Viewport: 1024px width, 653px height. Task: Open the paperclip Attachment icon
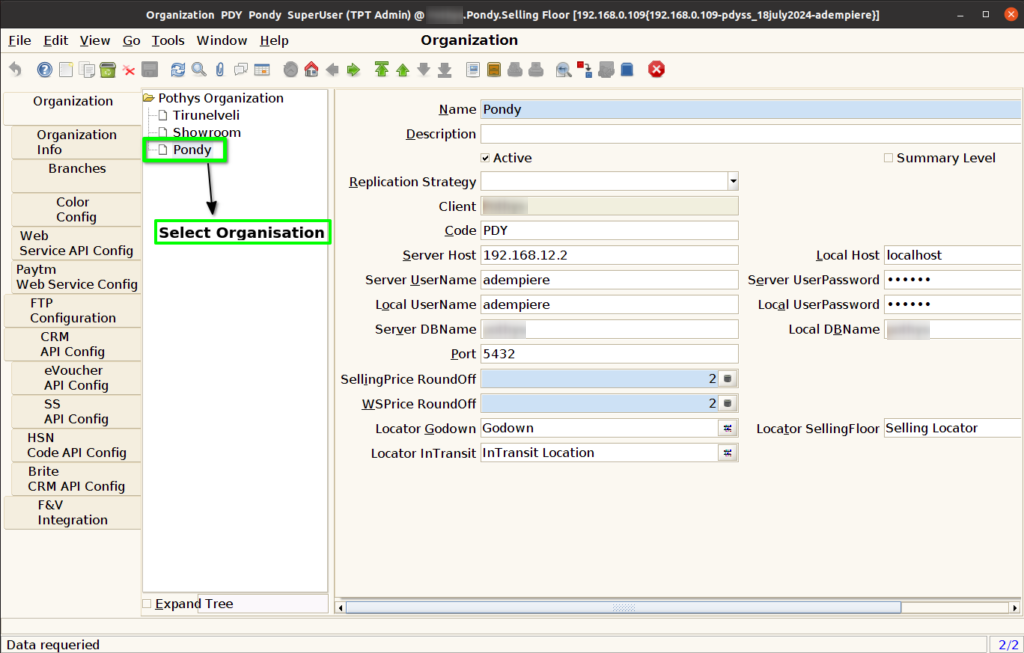pyautogui.click(x=219, y=69)
